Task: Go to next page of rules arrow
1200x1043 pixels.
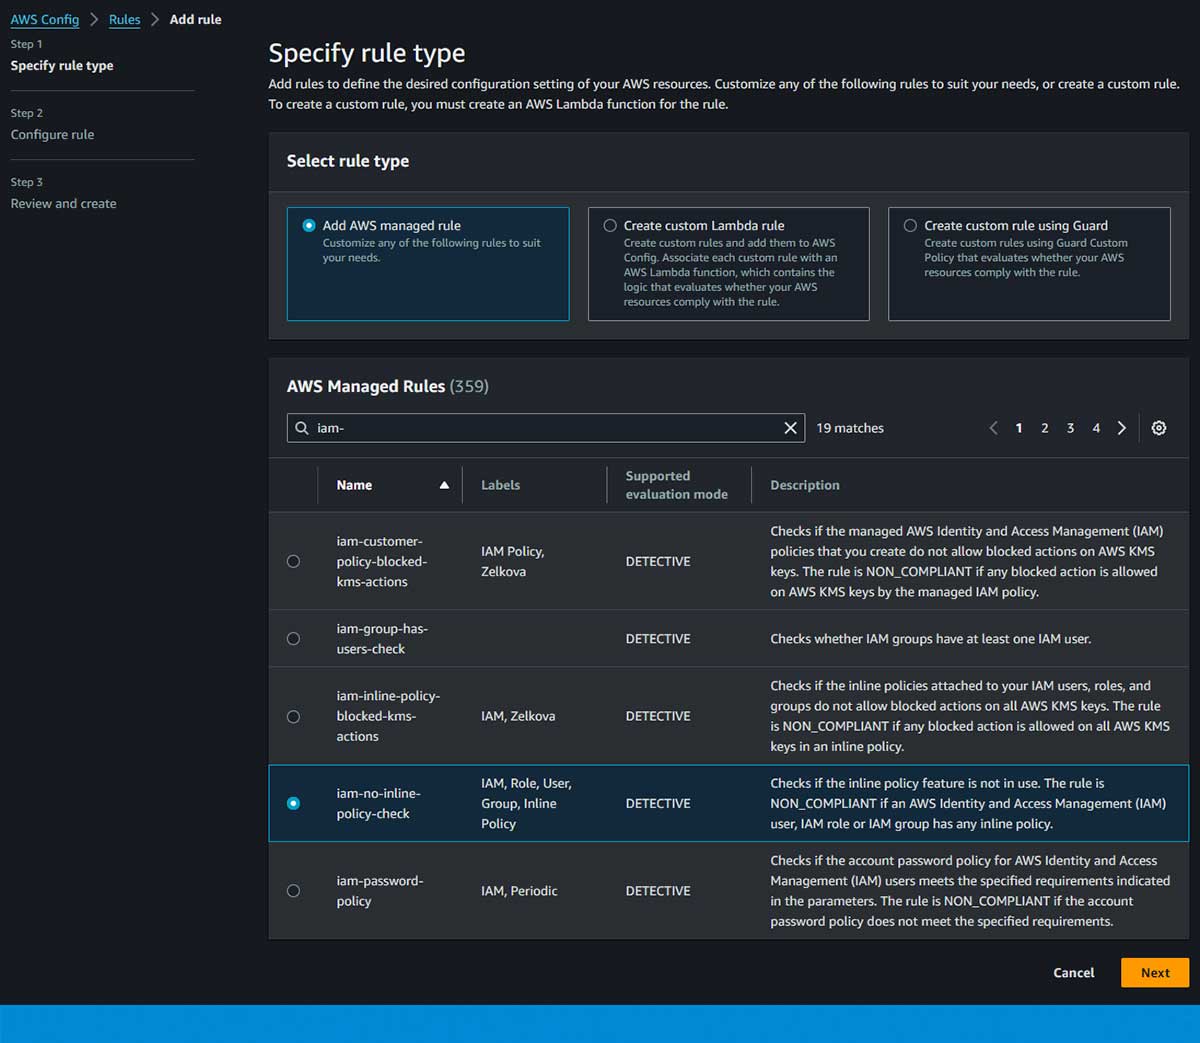Action: tap(1122, 428)
